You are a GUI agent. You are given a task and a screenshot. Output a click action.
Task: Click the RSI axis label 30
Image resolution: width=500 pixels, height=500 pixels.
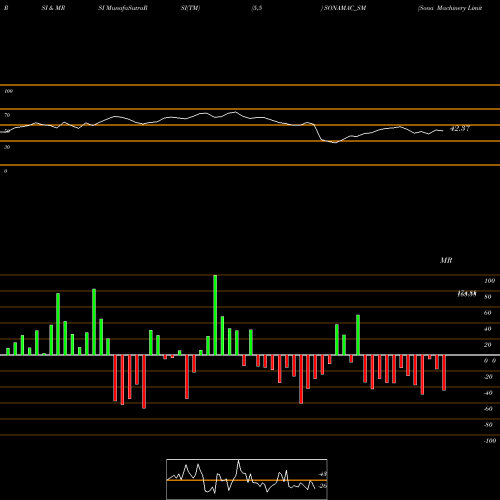point(7,147)
